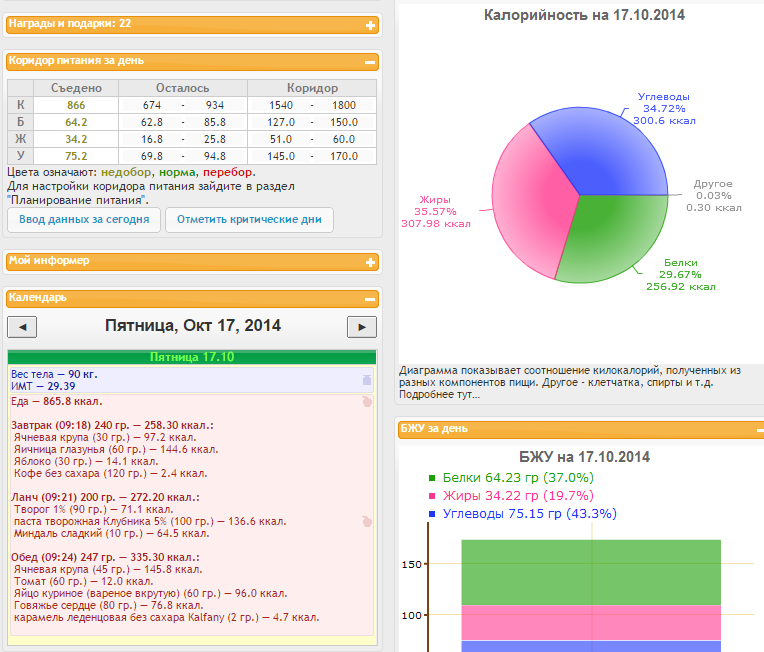Click Отметить критические дни button
Viewport: 764px width, 652px height.
click(x=249, y=220)
